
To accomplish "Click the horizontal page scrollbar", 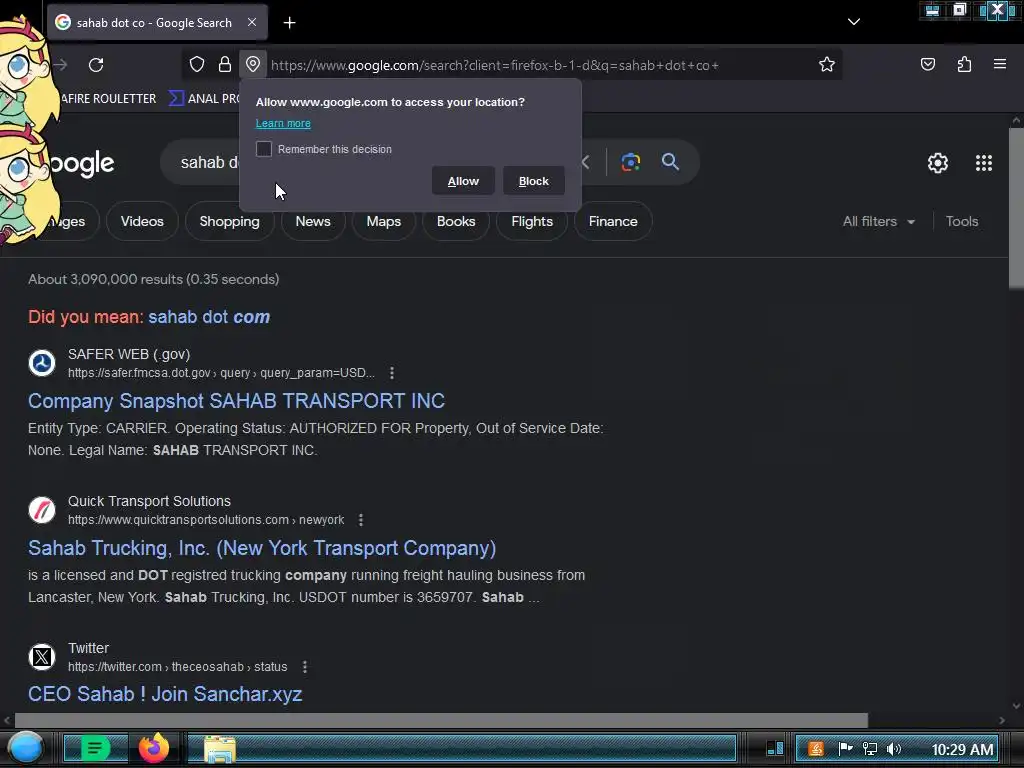I will pos(441,720).
